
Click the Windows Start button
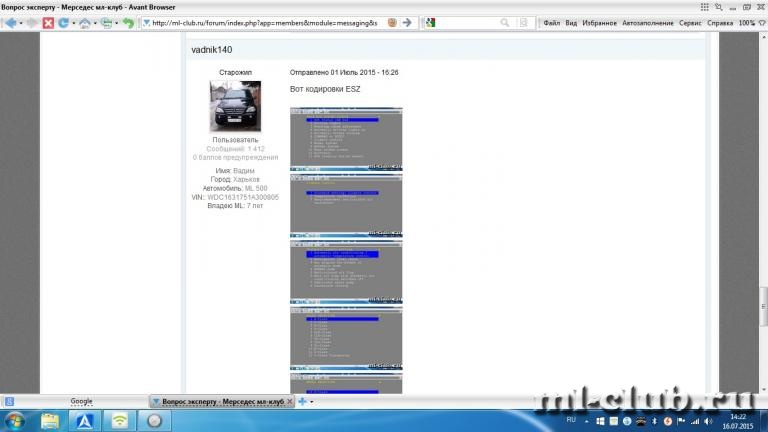pyautogui.click(x=14, y=421)
